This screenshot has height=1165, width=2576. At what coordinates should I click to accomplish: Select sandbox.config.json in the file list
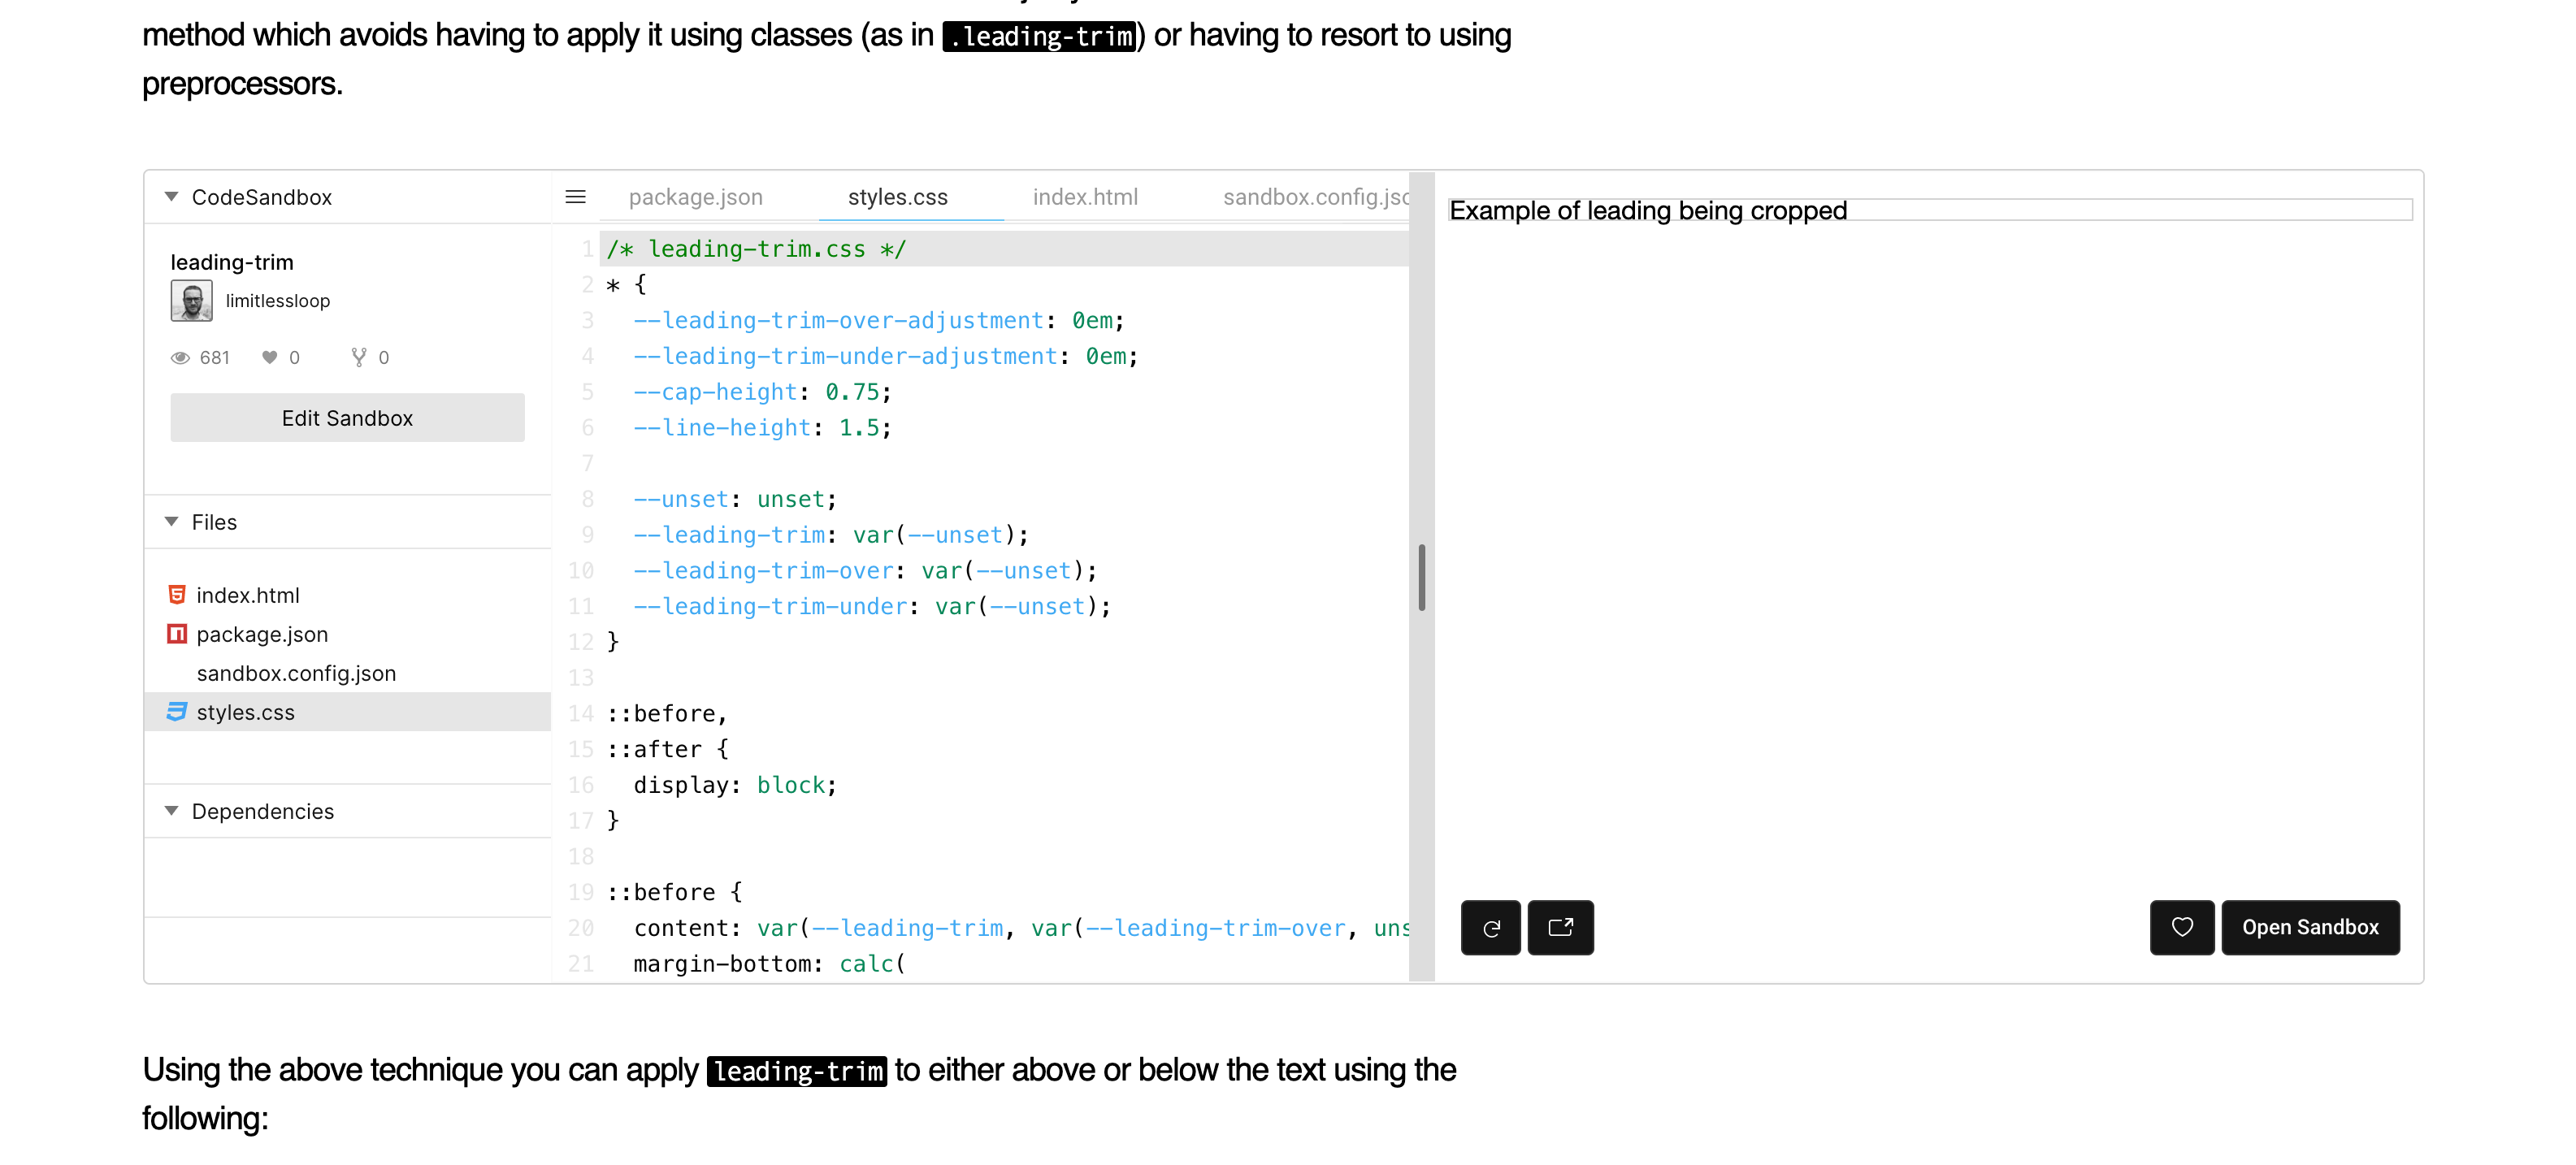tap(347, 673)
